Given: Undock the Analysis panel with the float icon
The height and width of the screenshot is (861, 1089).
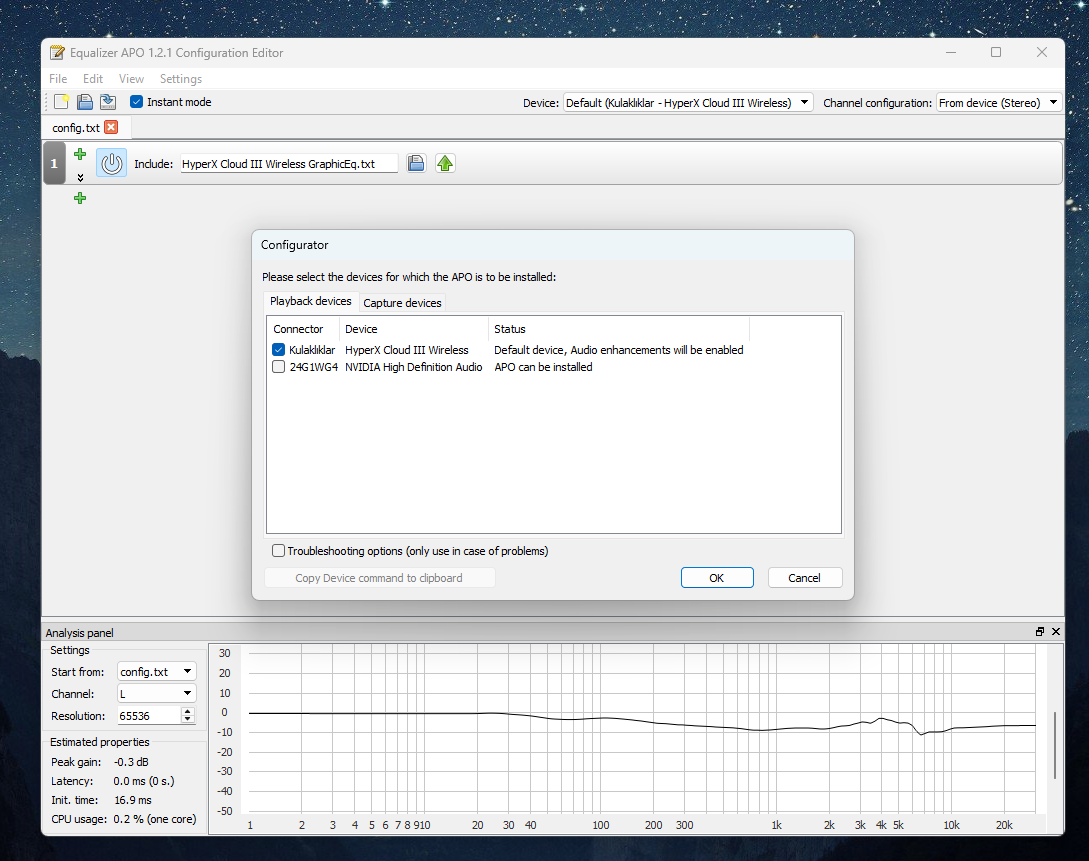Looking at the screenshot, I should point(1040,631).
